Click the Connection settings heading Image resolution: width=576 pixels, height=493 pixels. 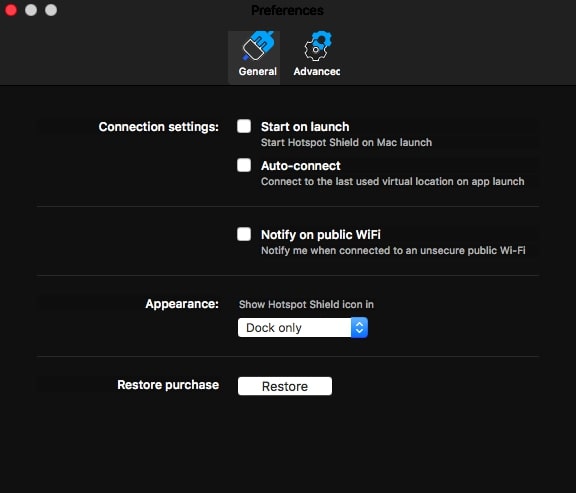point(158,127)
